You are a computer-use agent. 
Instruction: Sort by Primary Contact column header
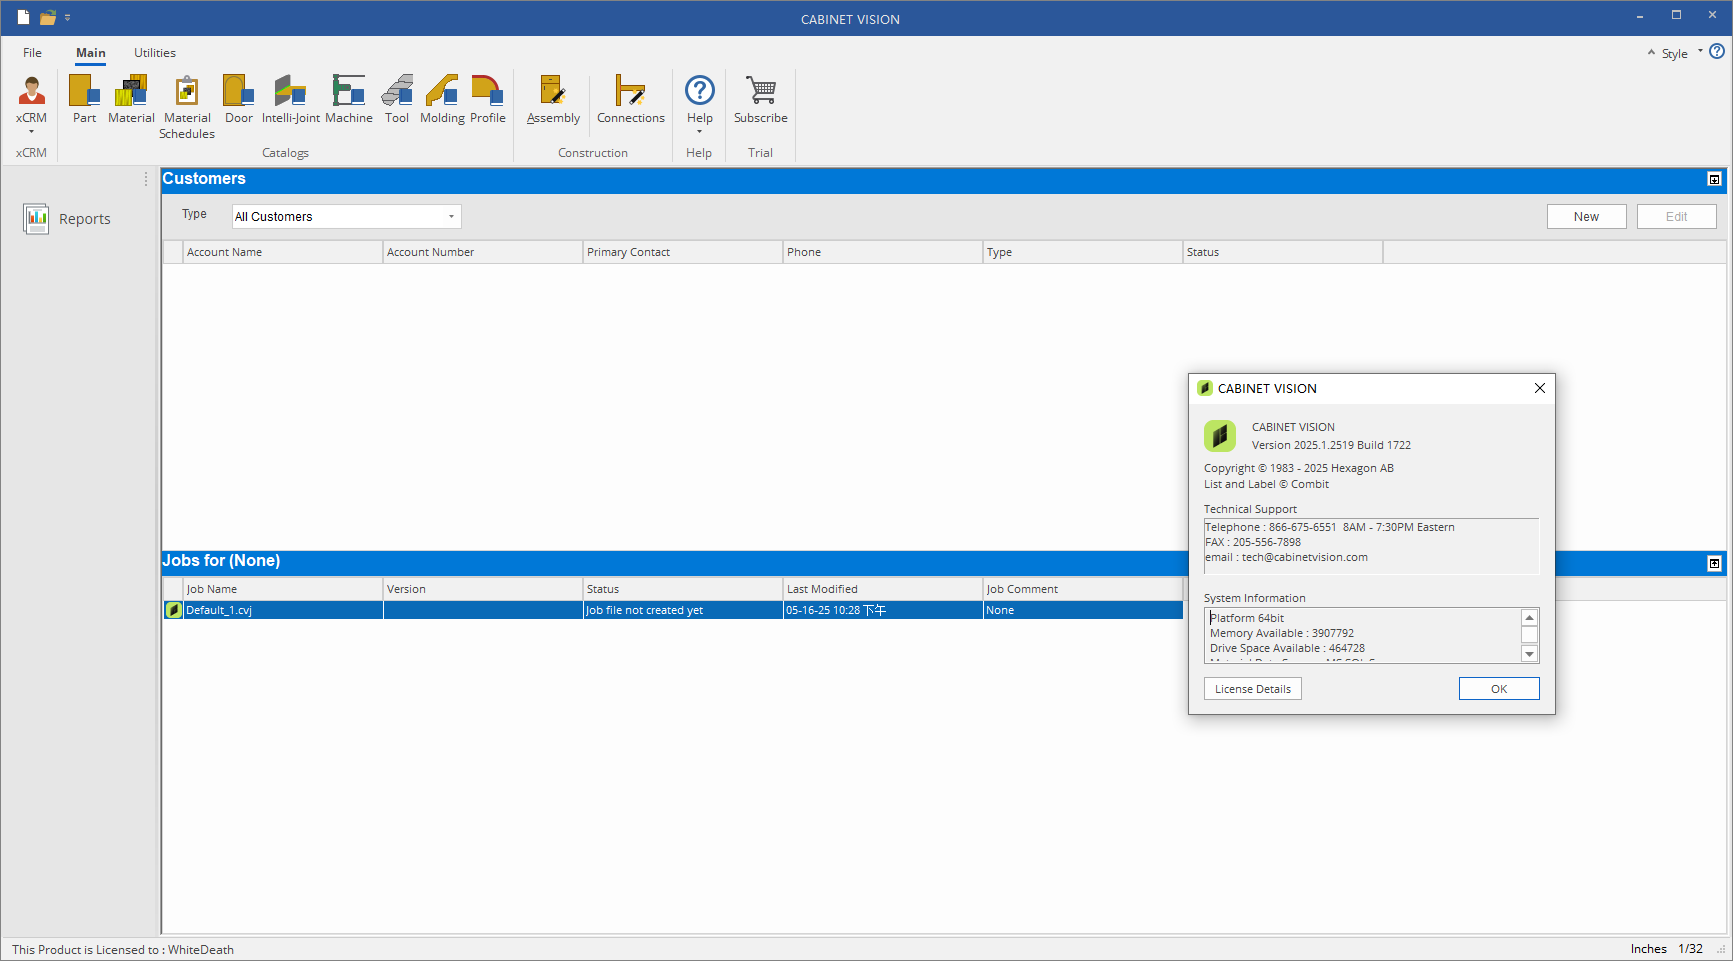(683, 252)
